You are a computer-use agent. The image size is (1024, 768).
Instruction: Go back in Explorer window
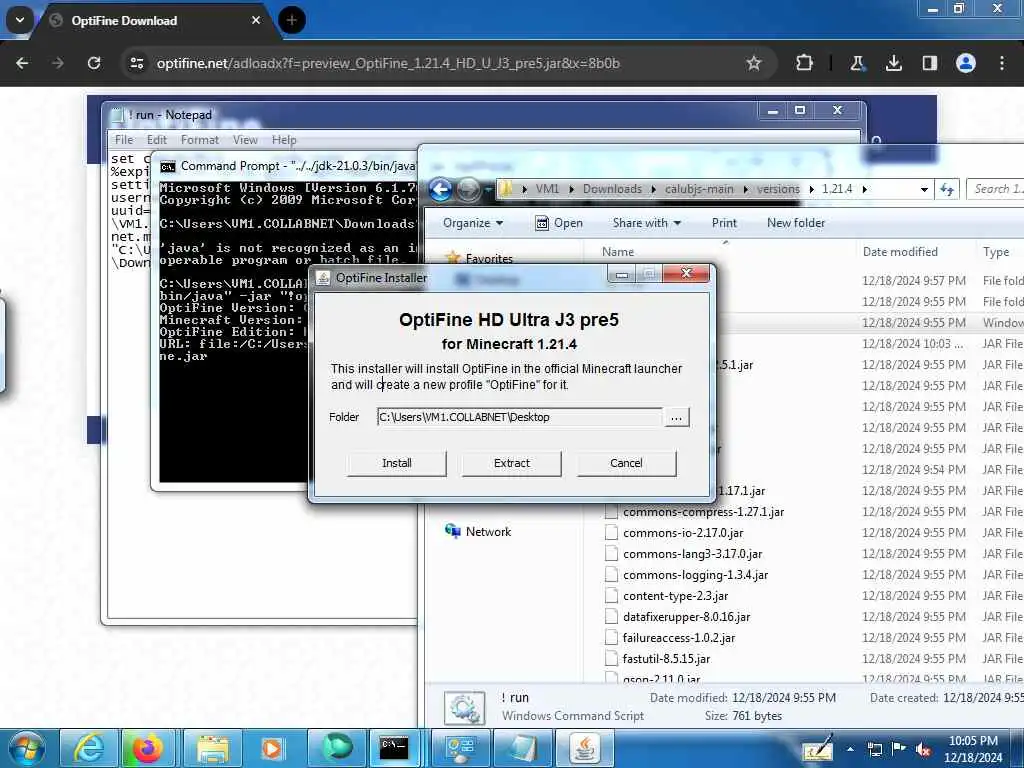[441, 189]
